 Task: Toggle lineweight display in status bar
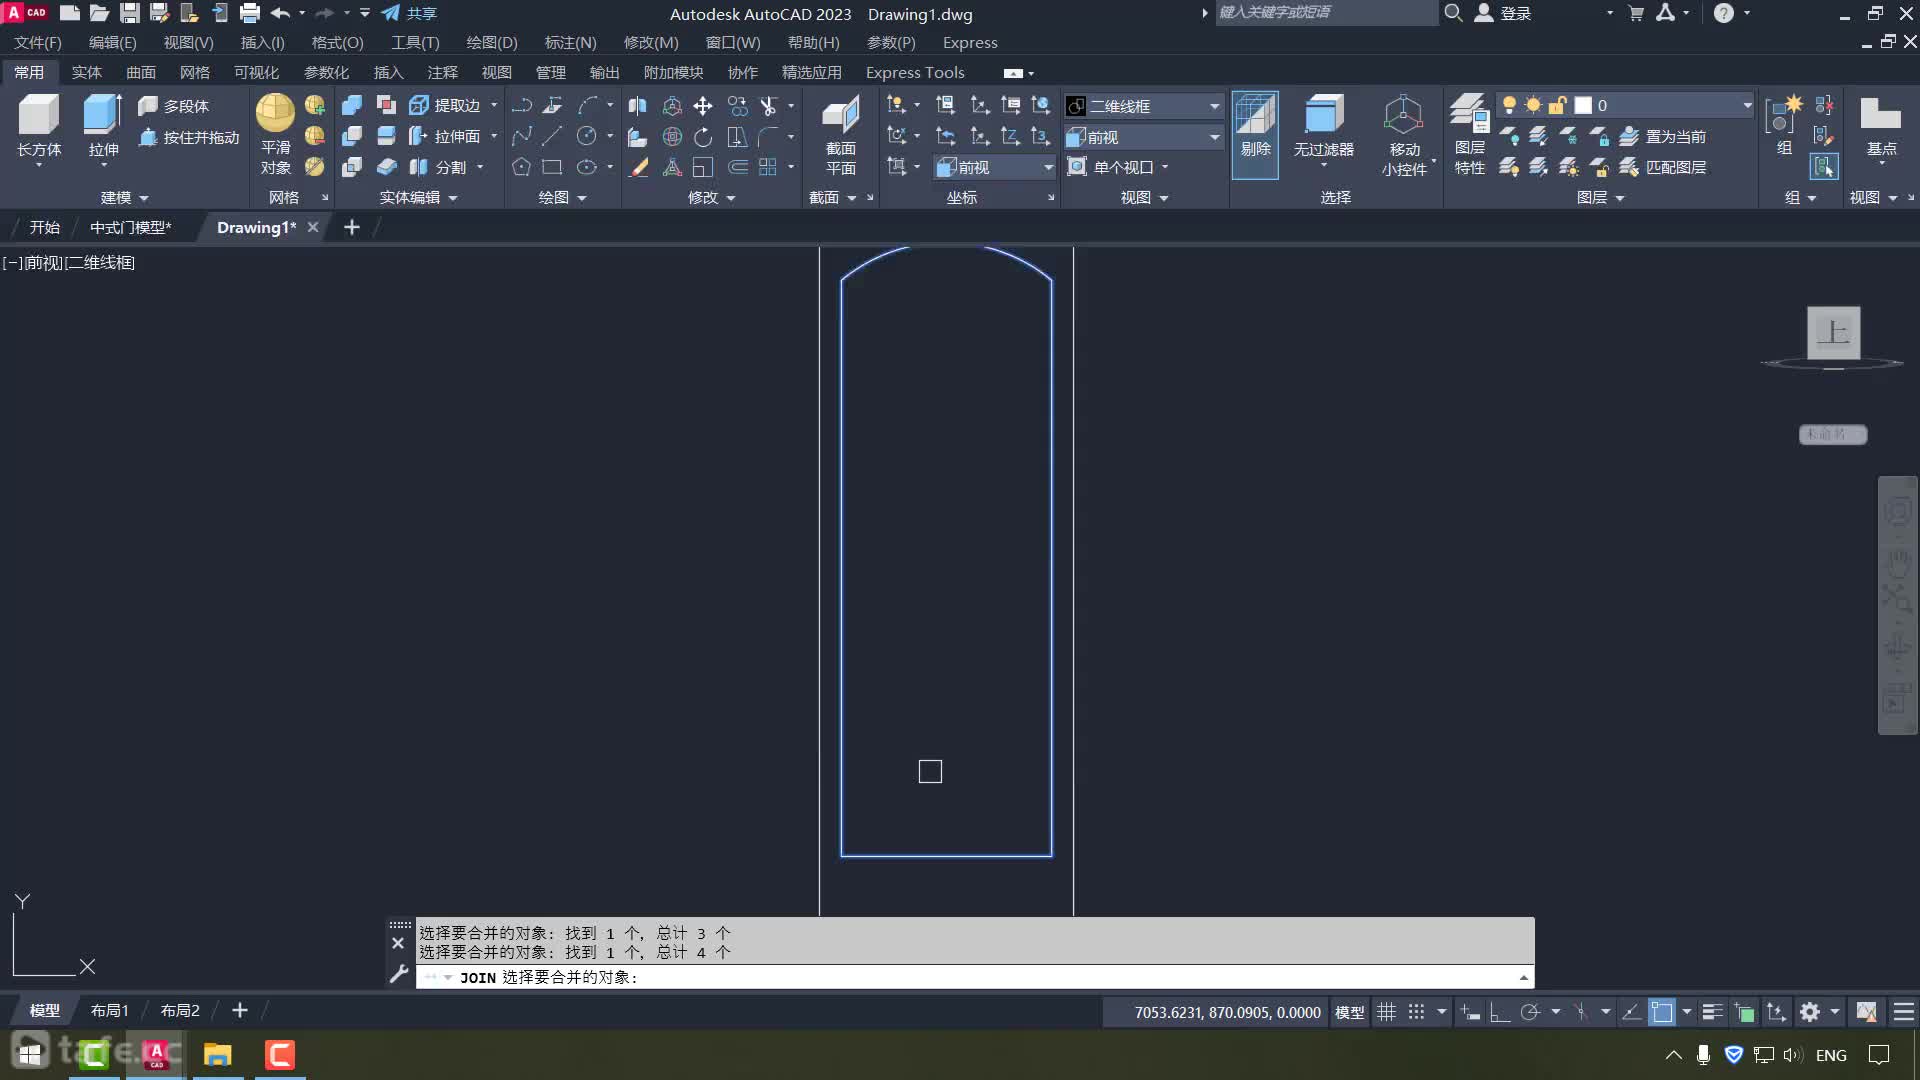click(1712, 1012)
